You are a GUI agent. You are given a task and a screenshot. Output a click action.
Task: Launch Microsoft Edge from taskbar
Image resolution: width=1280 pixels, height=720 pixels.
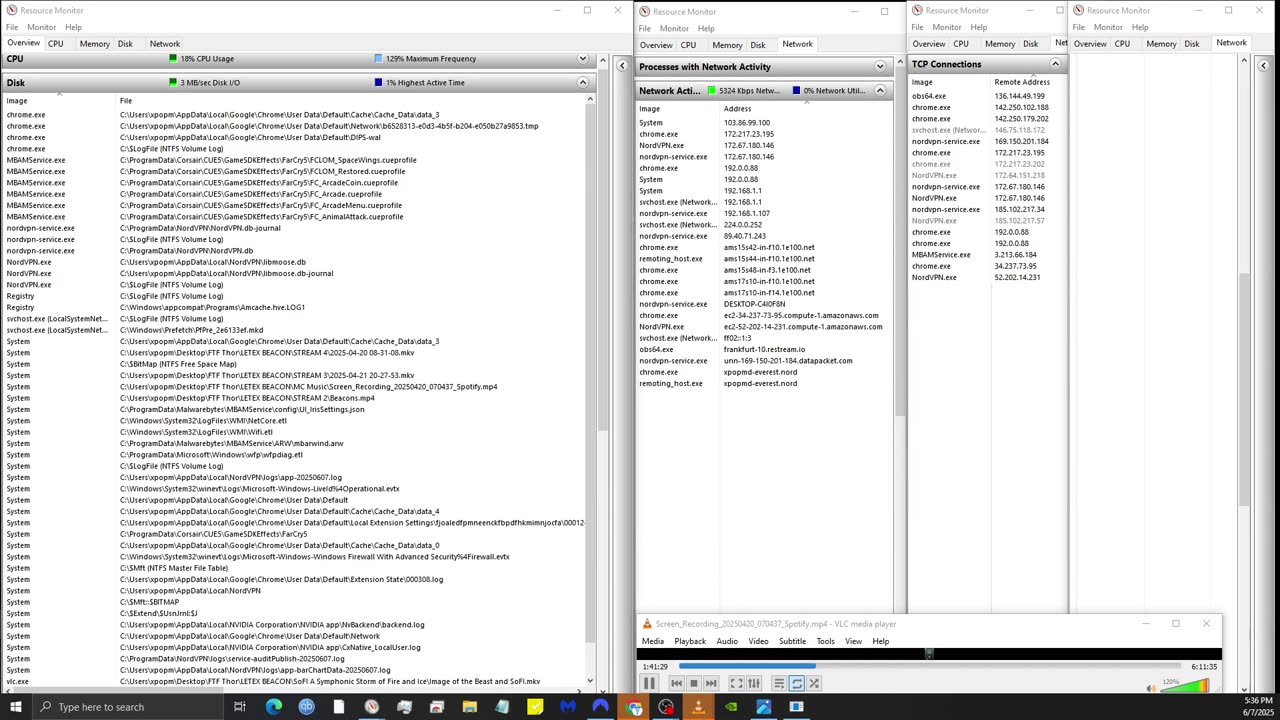coord(273,707)
